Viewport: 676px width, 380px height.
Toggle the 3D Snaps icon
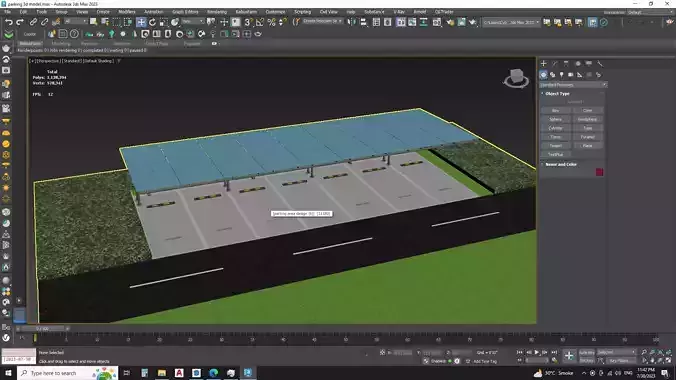click(x=248, y=22)
